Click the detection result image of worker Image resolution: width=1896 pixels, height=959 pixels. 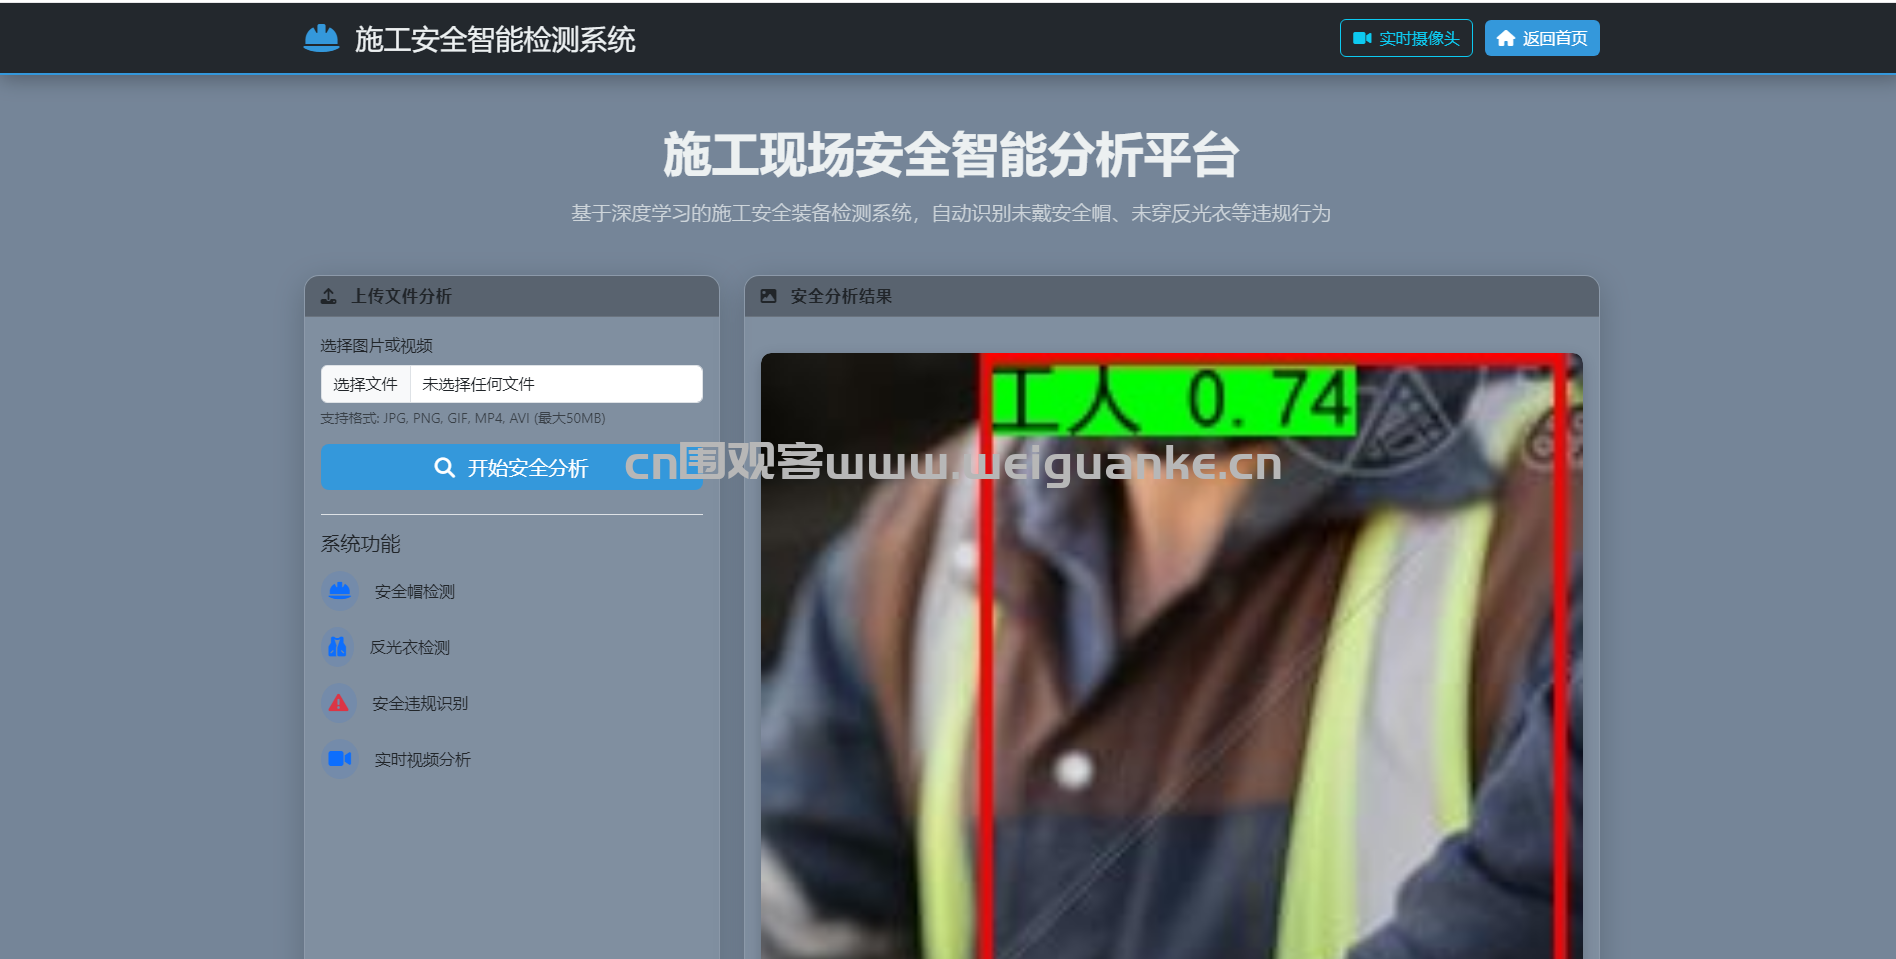click(x=1172, y=656)
